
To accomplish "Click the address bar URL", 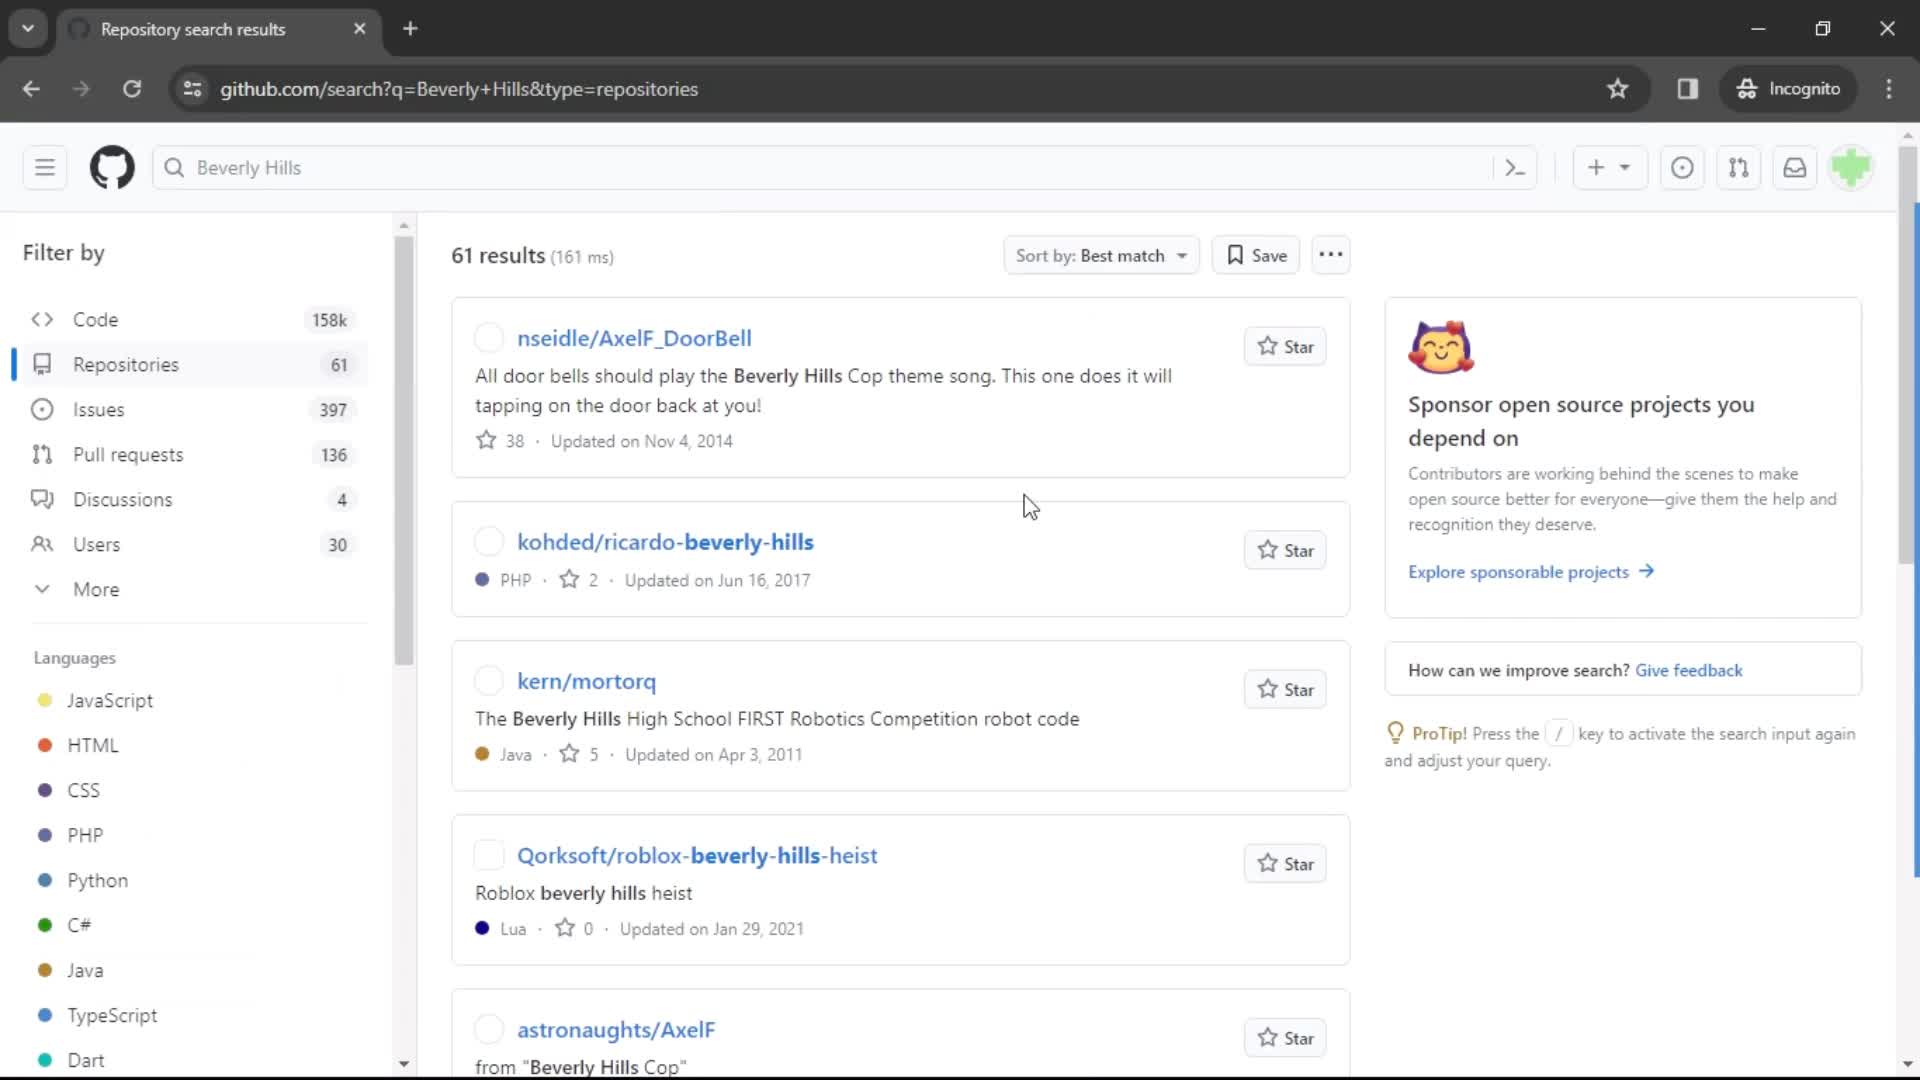I will coord(459,89).
